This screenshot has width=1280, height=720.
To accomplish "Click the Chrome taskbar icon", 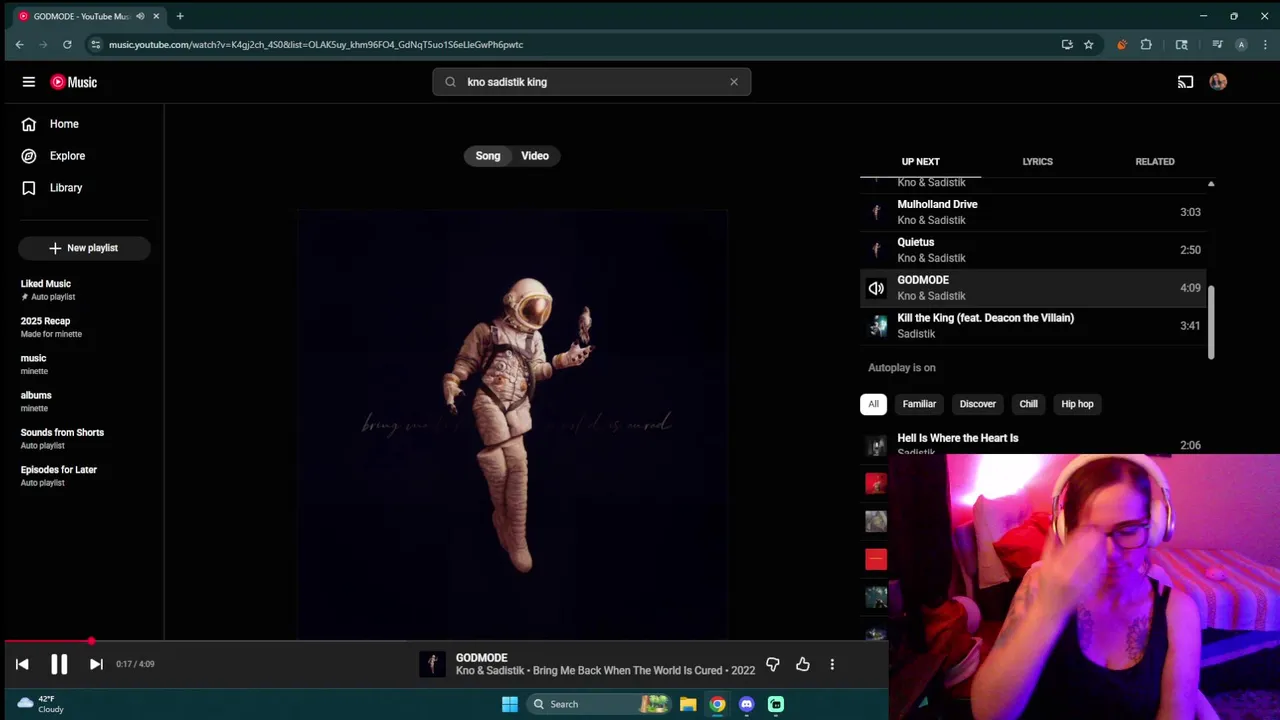I will click(x=717, y=704).
